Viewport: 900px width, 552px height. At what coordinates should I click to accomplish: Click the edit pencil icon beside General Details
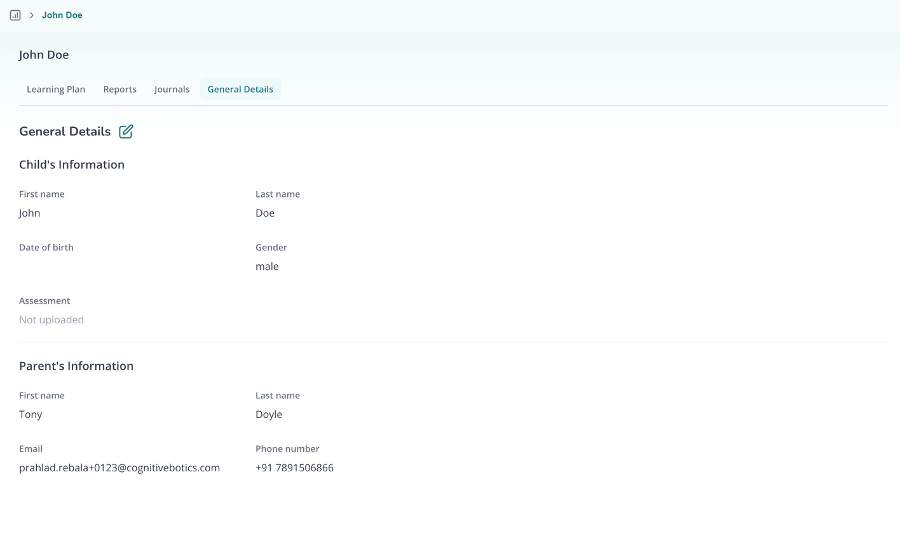pos(126,131)
